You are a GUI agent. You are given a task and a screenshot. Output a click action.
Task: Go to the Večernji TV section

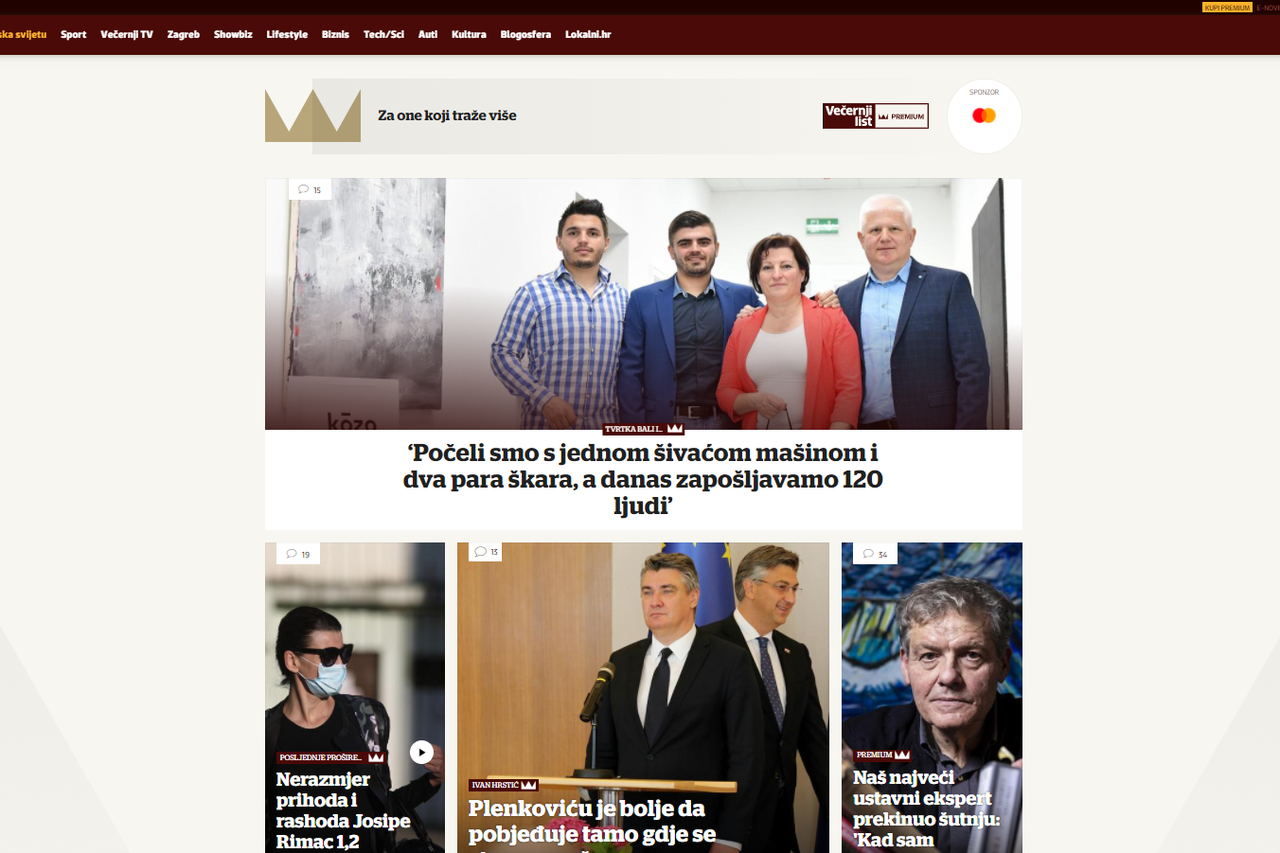click(x=127, y=34)
